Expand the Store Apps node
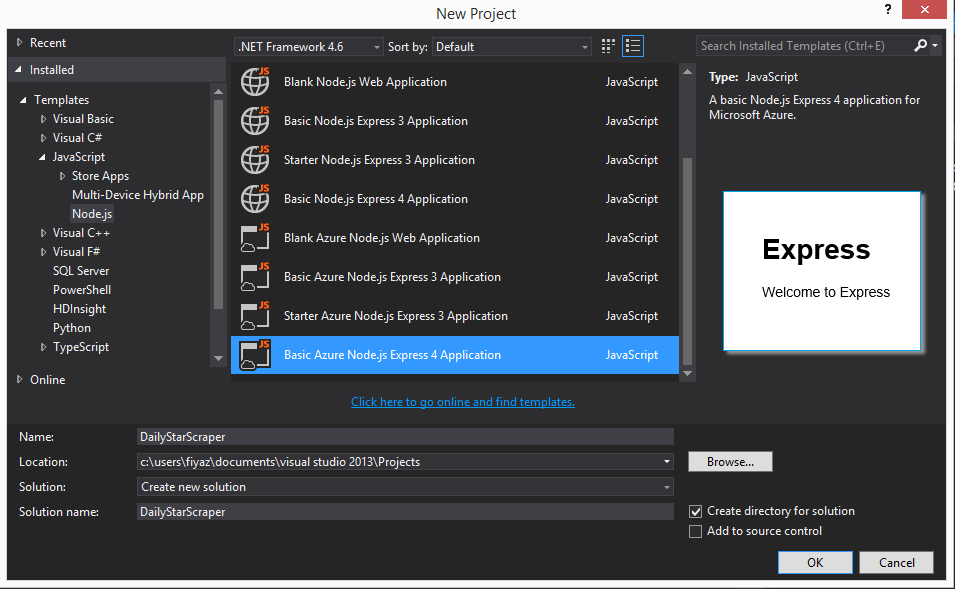955x589 pixels. (62, 176)
